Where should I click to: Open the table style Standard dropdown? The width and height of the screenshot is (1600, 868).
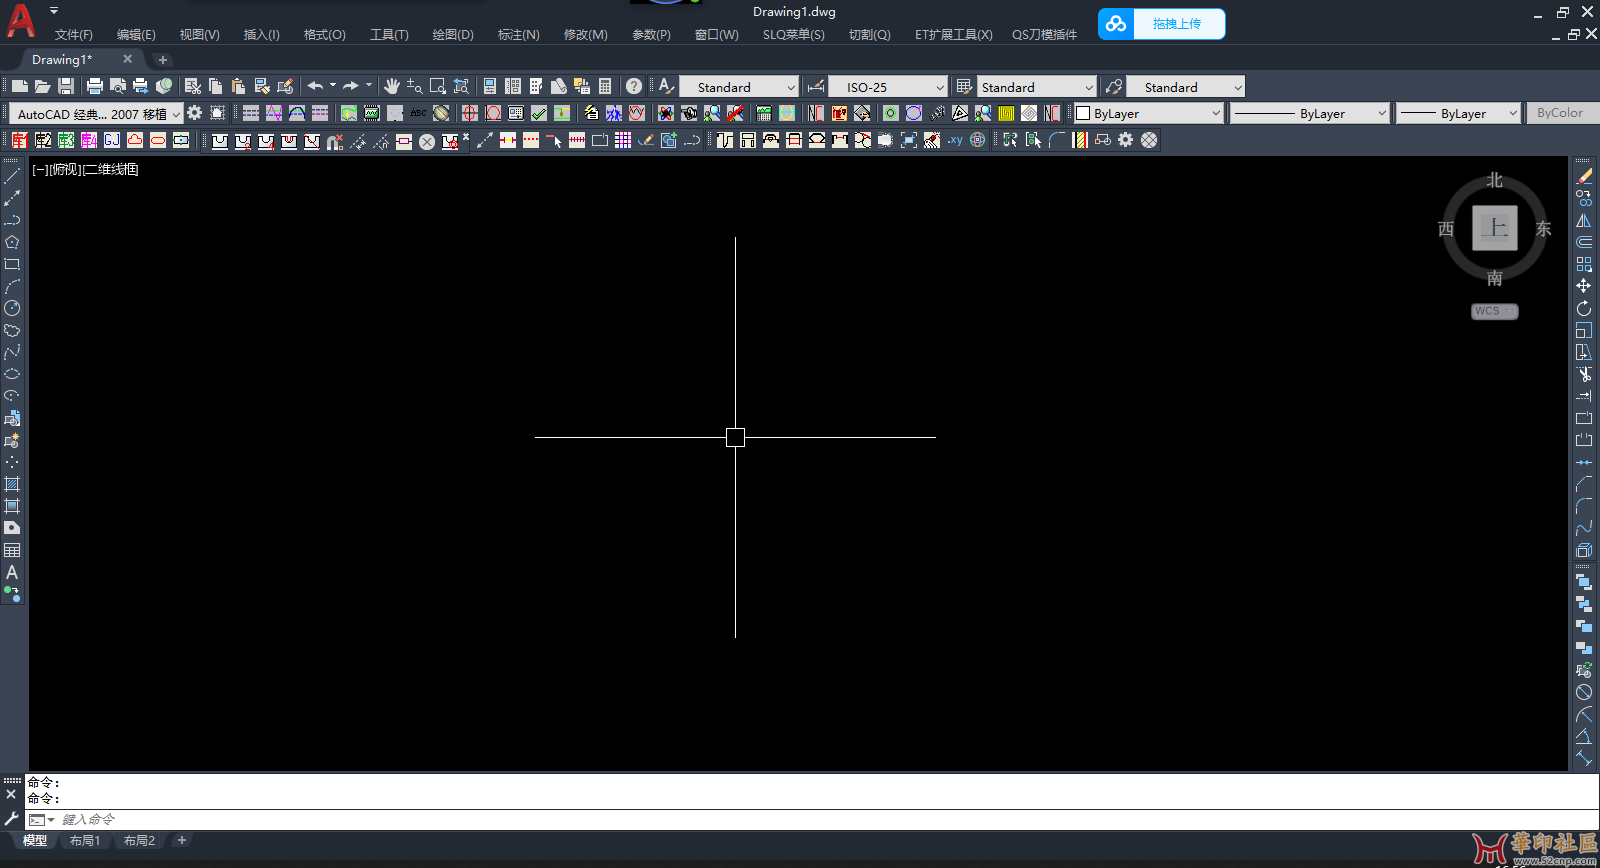click(x=1037, y=87)
